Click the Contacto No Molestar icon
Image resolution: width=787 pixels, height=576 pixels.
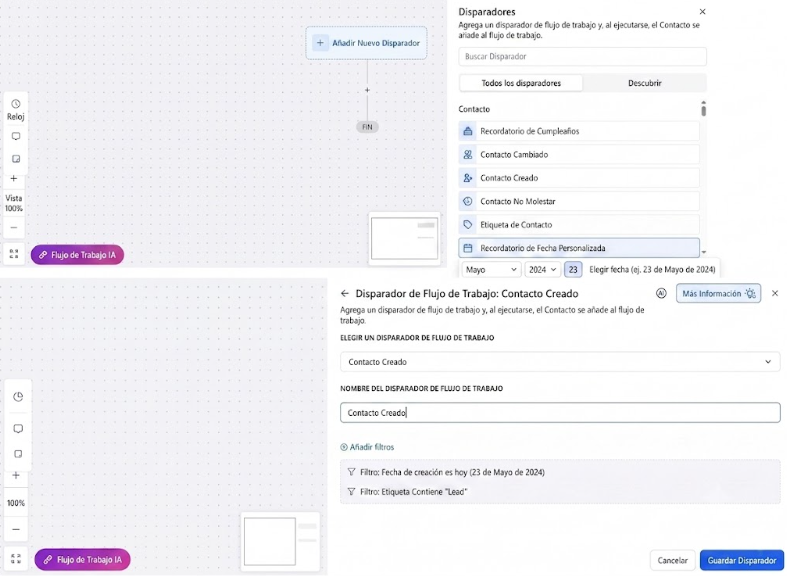click(467, 201)
